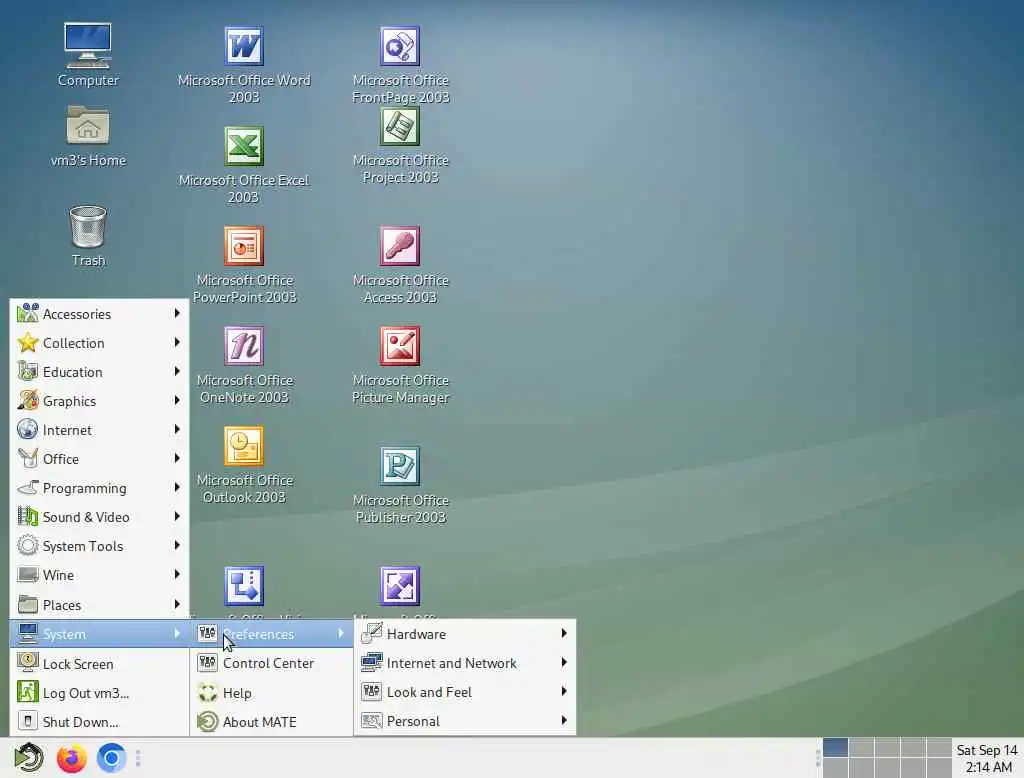Click the arrow beside Graphics
This screenshot has height=778, width=1024.
point(176,400)
